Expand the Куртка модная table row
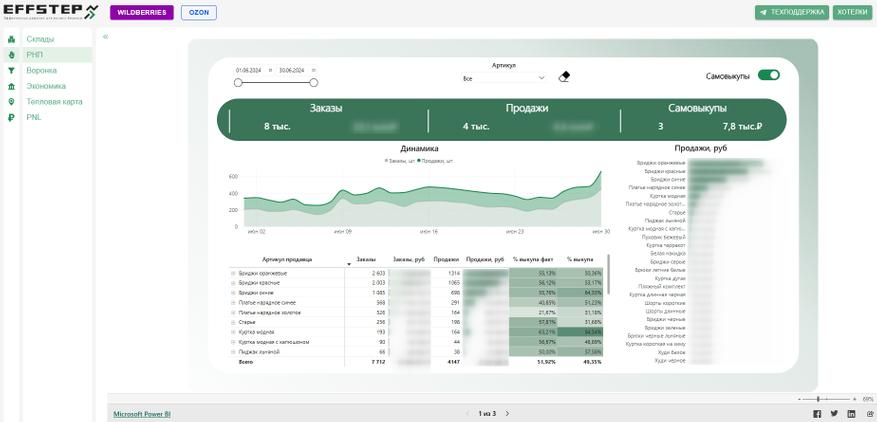877x422 pixels. pos(233,332)
